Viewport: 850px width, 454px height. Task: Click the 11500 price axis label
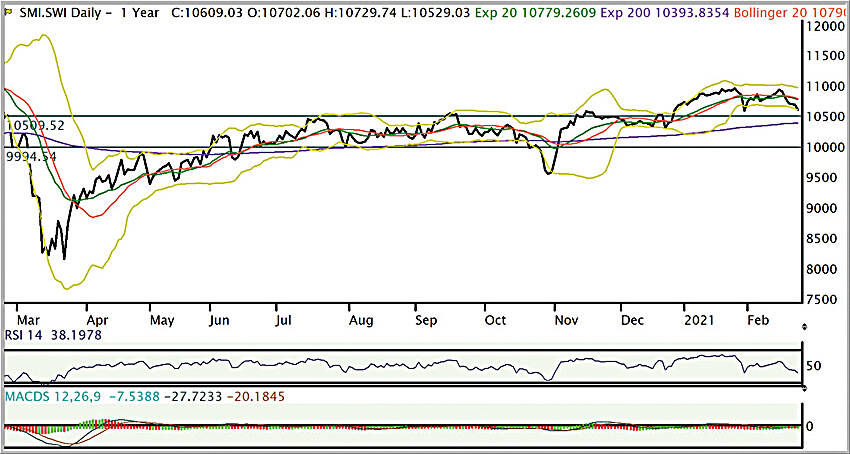pos(825,56)
